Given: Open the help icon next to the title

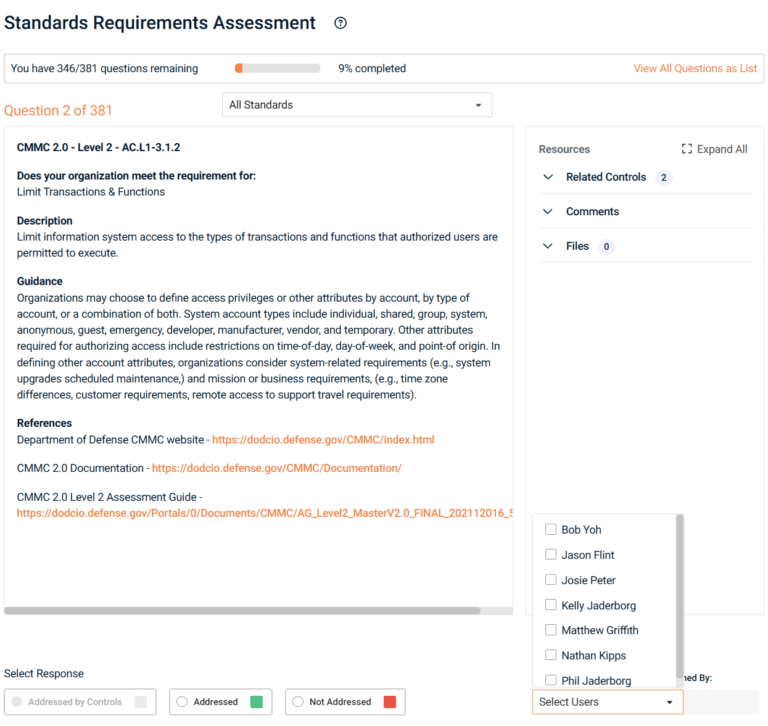Looking at the screenshot, I should (340, 23).
